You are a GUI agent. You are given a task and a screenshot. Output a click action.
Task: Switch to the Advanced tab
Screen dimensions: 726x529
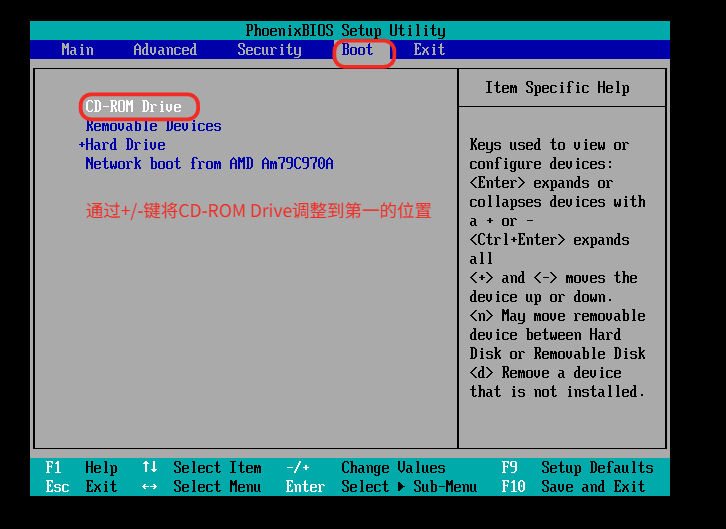[x=165, y=50]
